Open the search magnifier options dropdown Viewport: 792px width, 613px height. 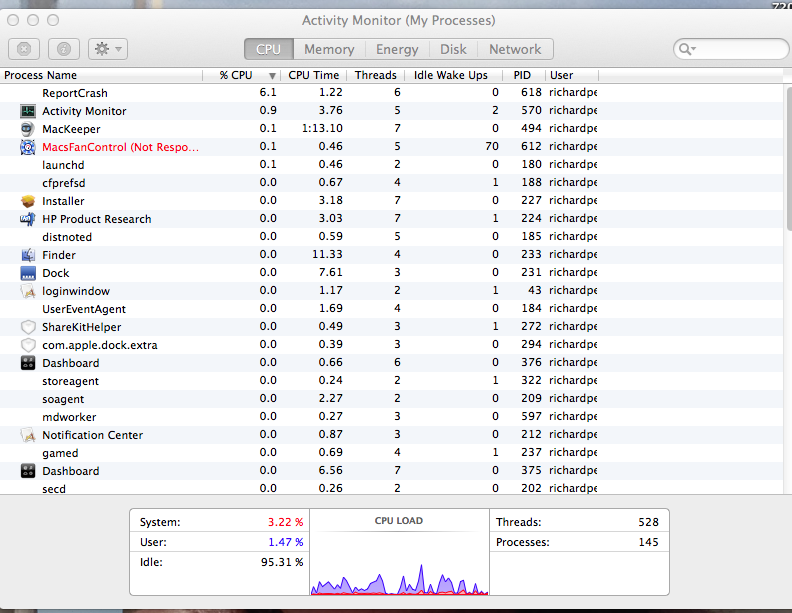pyautogui.click(x=687, y=49)
